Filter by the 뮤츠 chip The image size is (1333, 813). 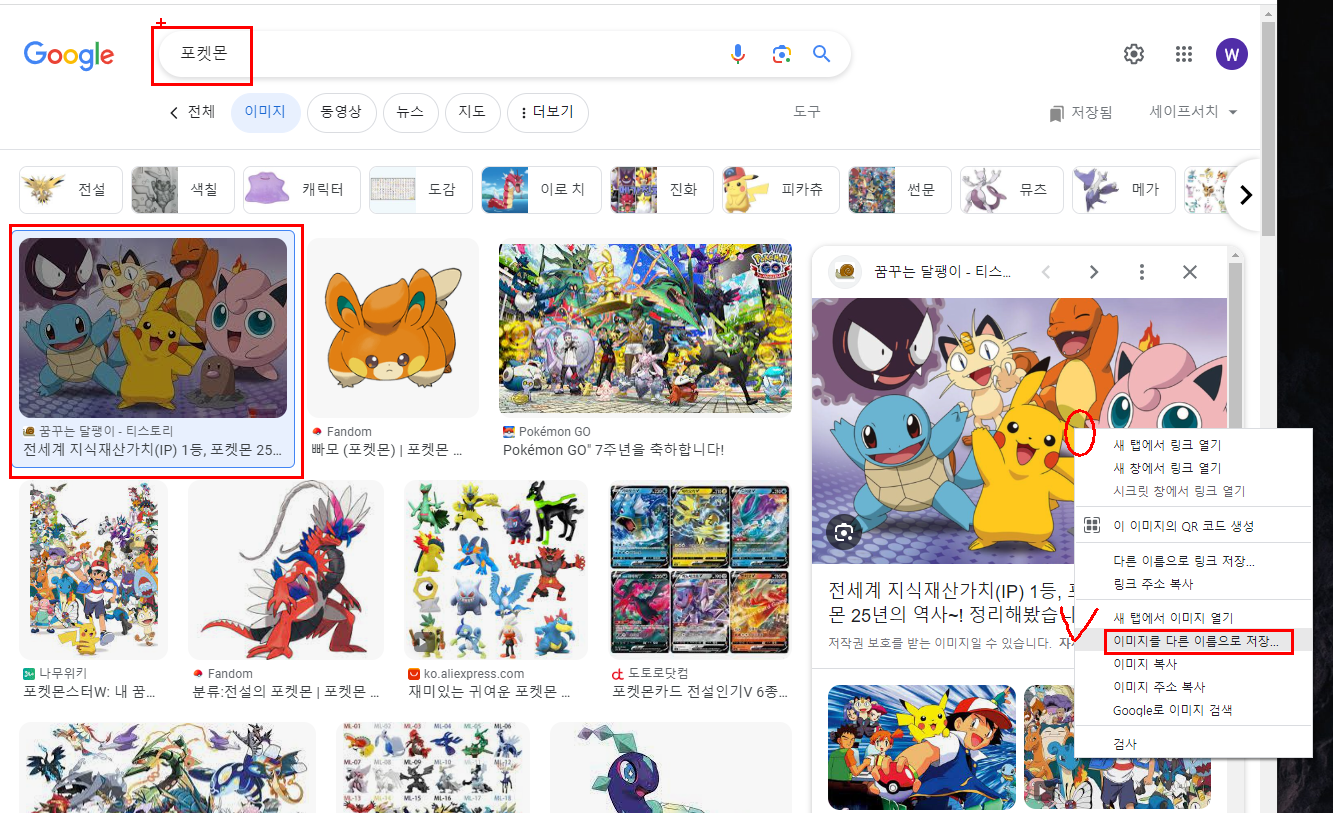click(1012, 190)
